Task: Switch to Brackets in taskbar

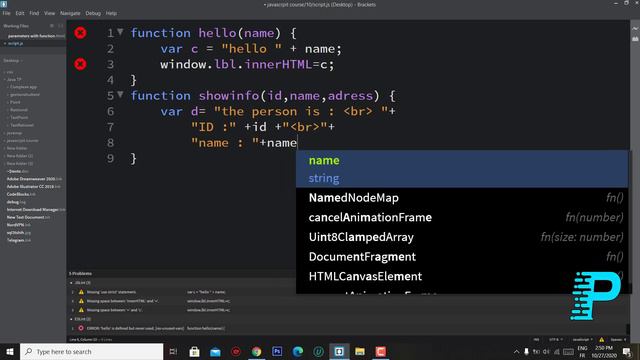Action: pos(339,351)
